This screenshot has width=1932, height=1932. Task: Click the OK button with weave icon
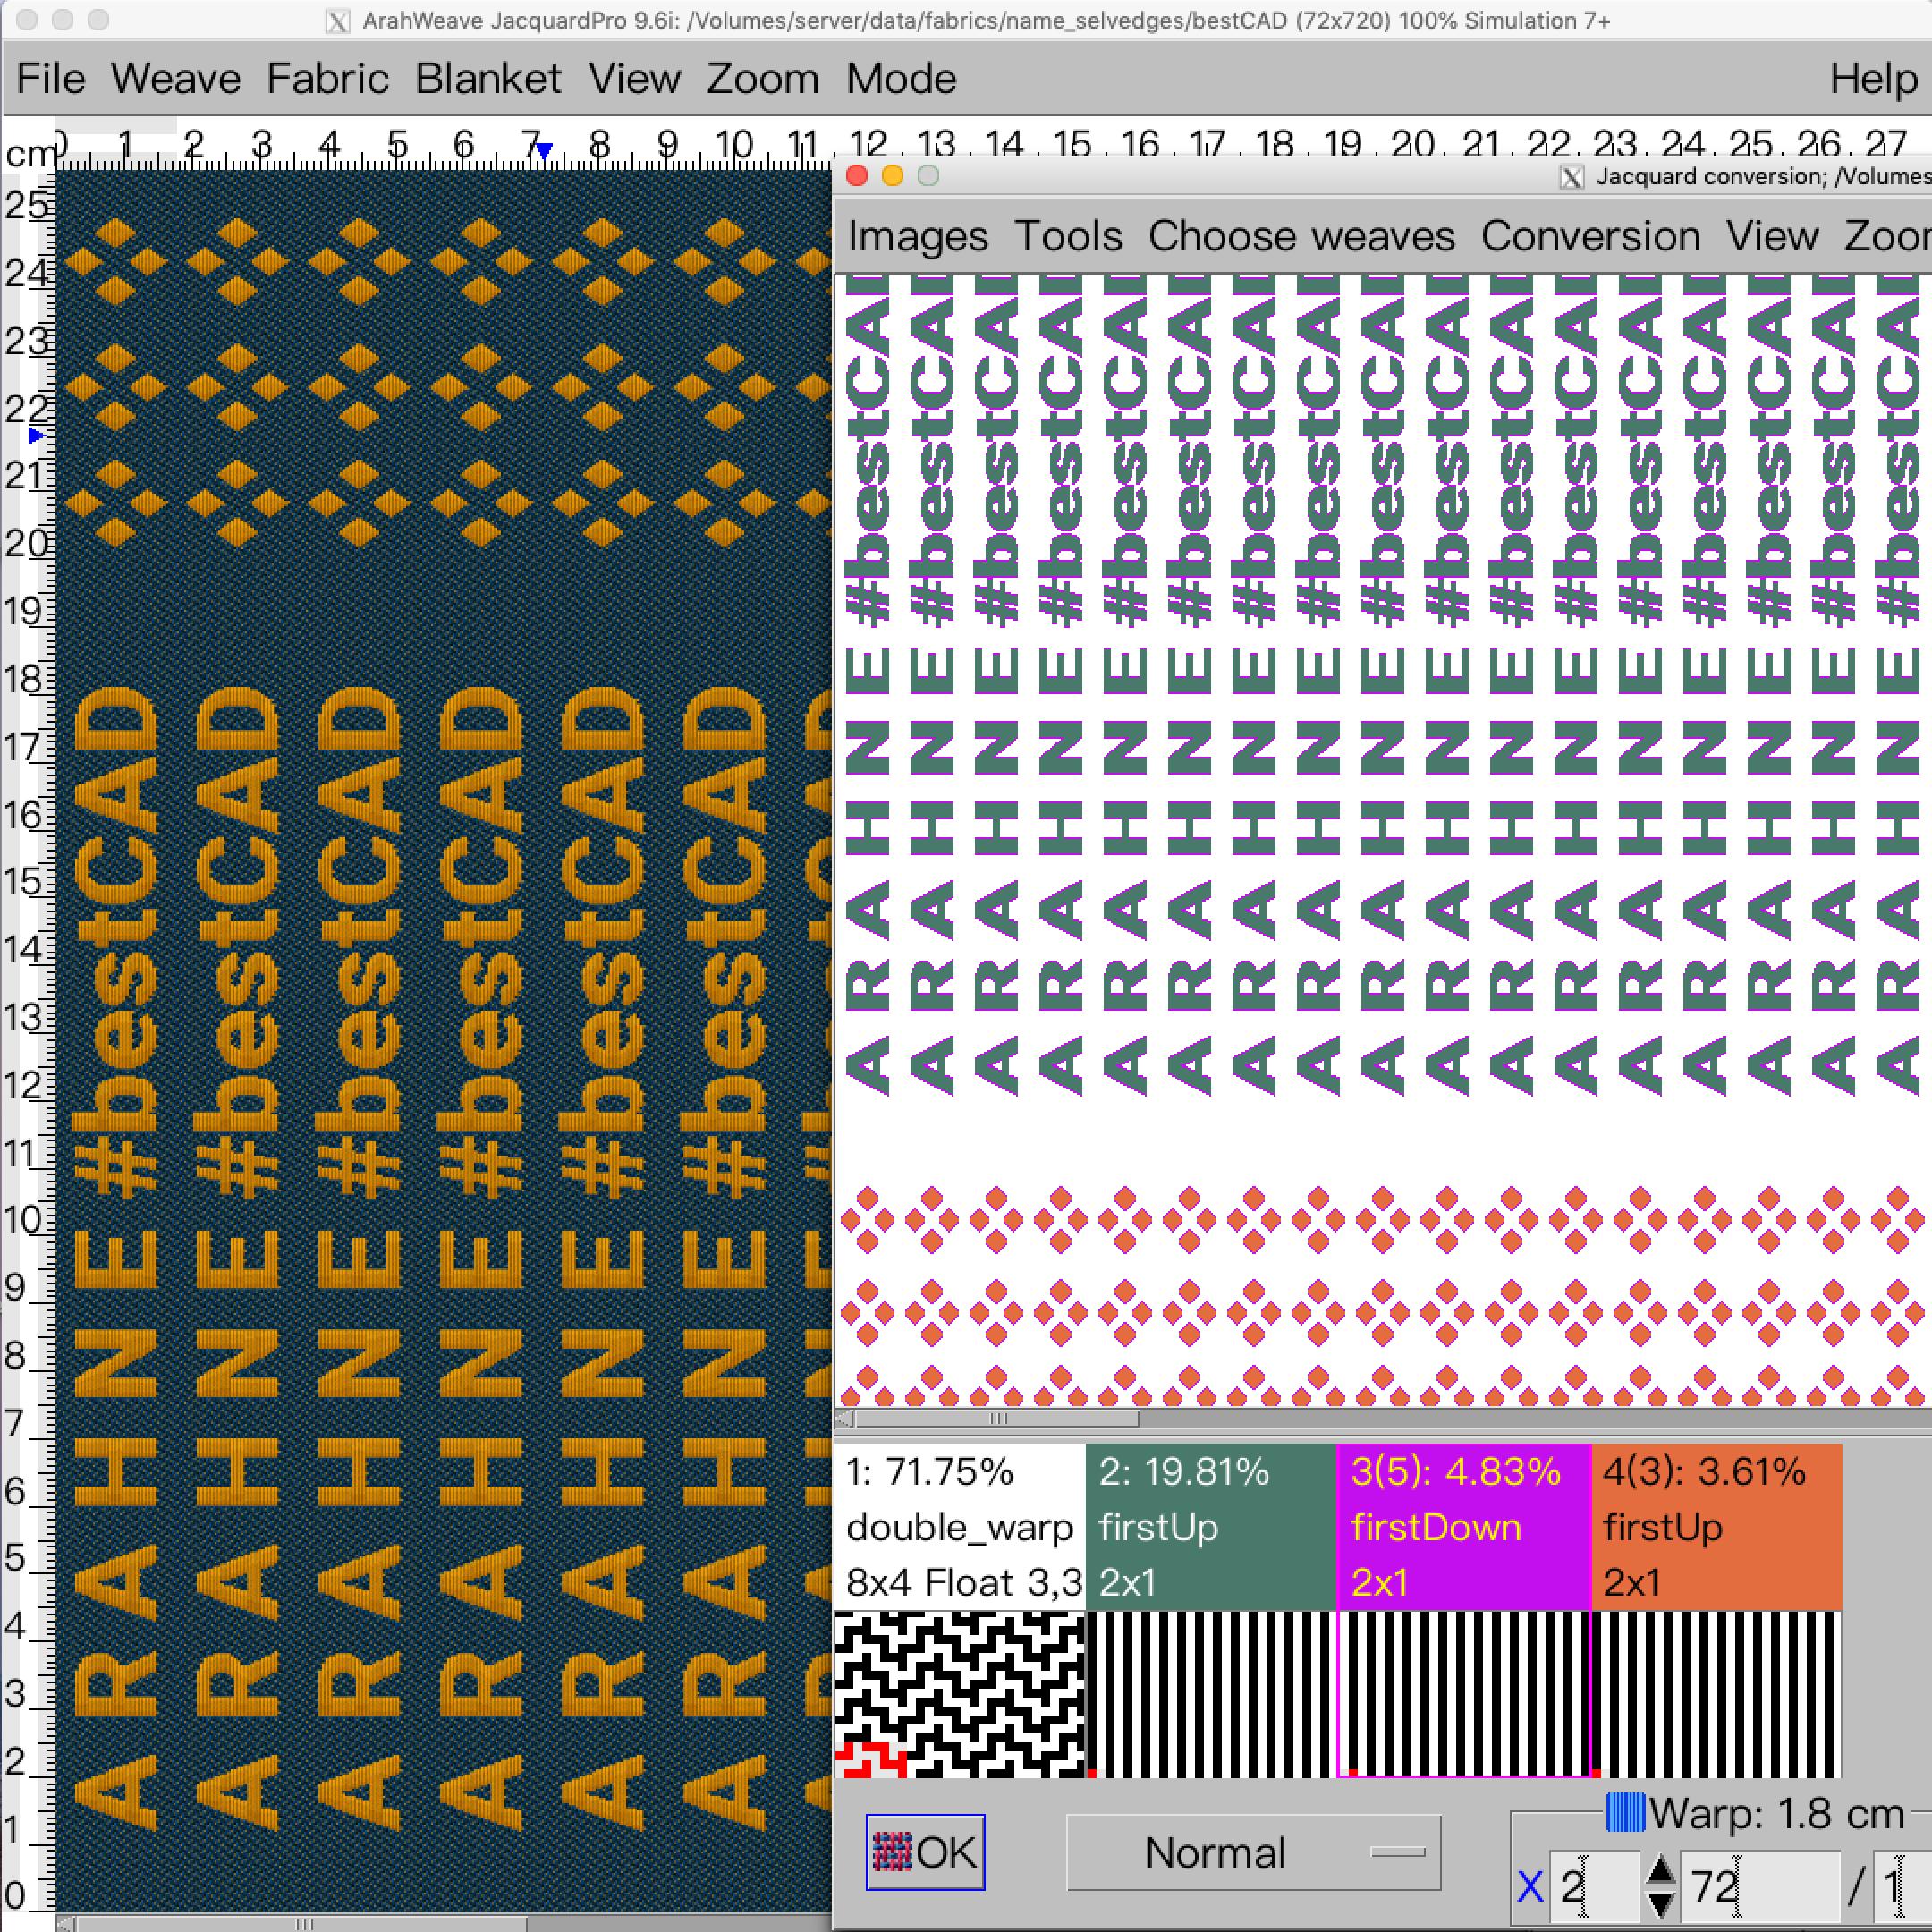pos(925,1852)
